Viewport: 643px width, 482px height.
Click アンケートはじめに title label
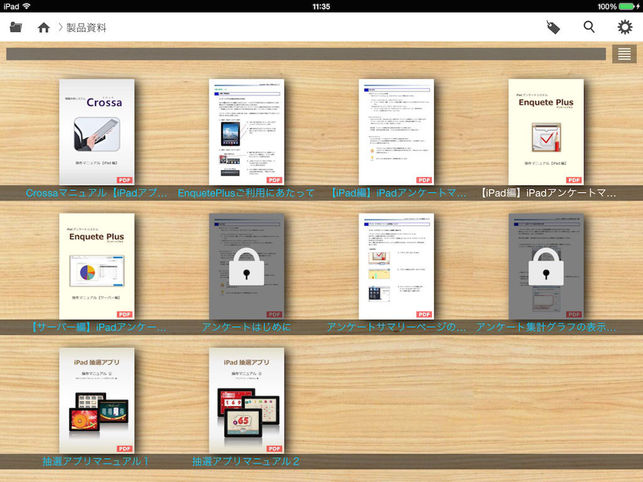click(x=246, y=327)
